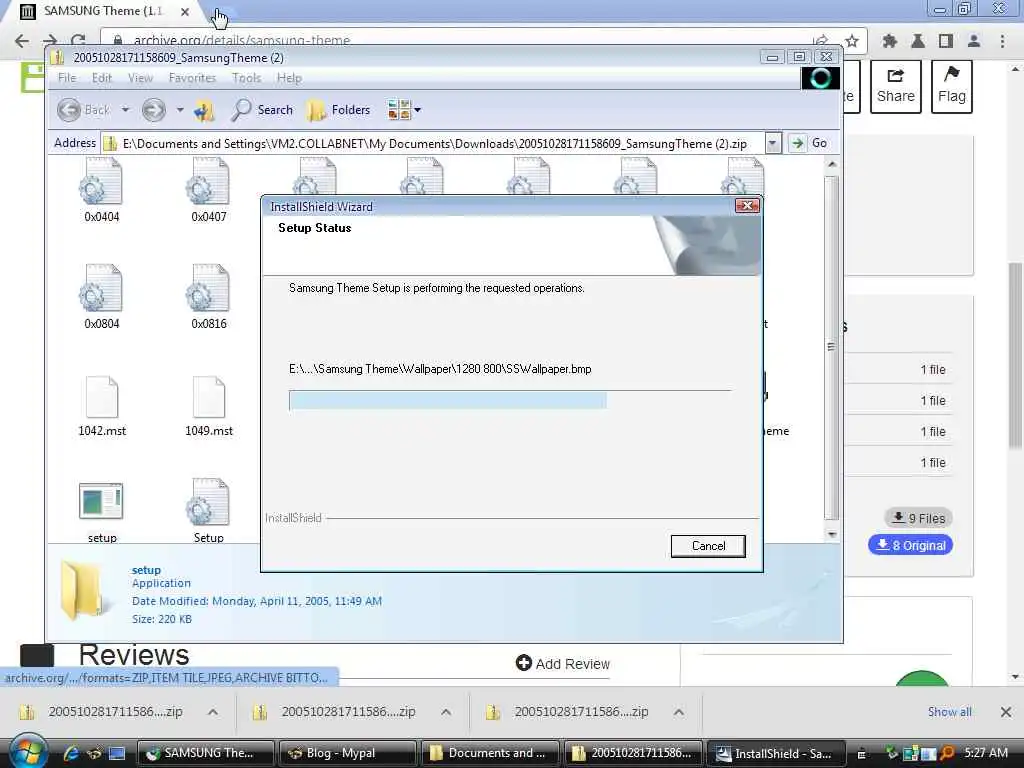Toggle the browser side panel icon

click(x=946, y=41)
